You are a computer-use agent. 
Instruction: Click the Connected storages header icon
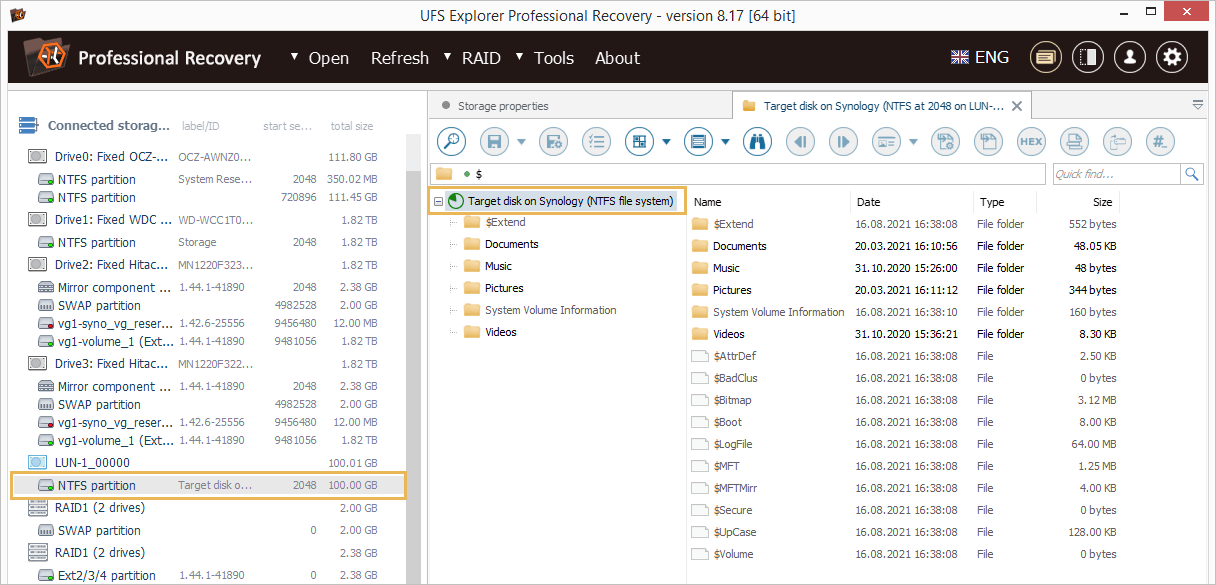[x=28, y=126]
